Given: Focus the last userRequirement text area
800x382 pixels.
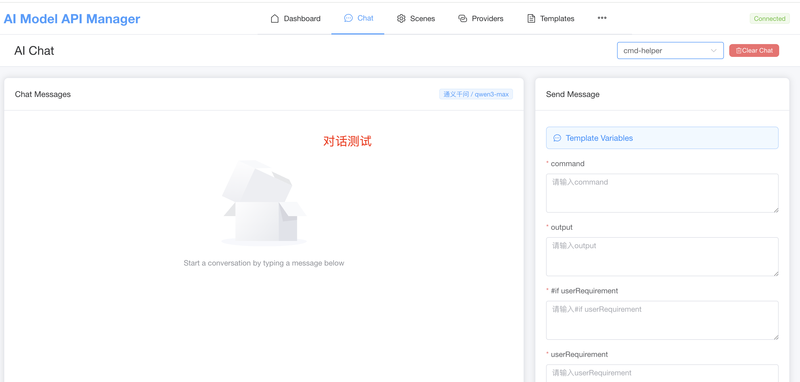Looking at the screenshot, I should tap(662, 373).
